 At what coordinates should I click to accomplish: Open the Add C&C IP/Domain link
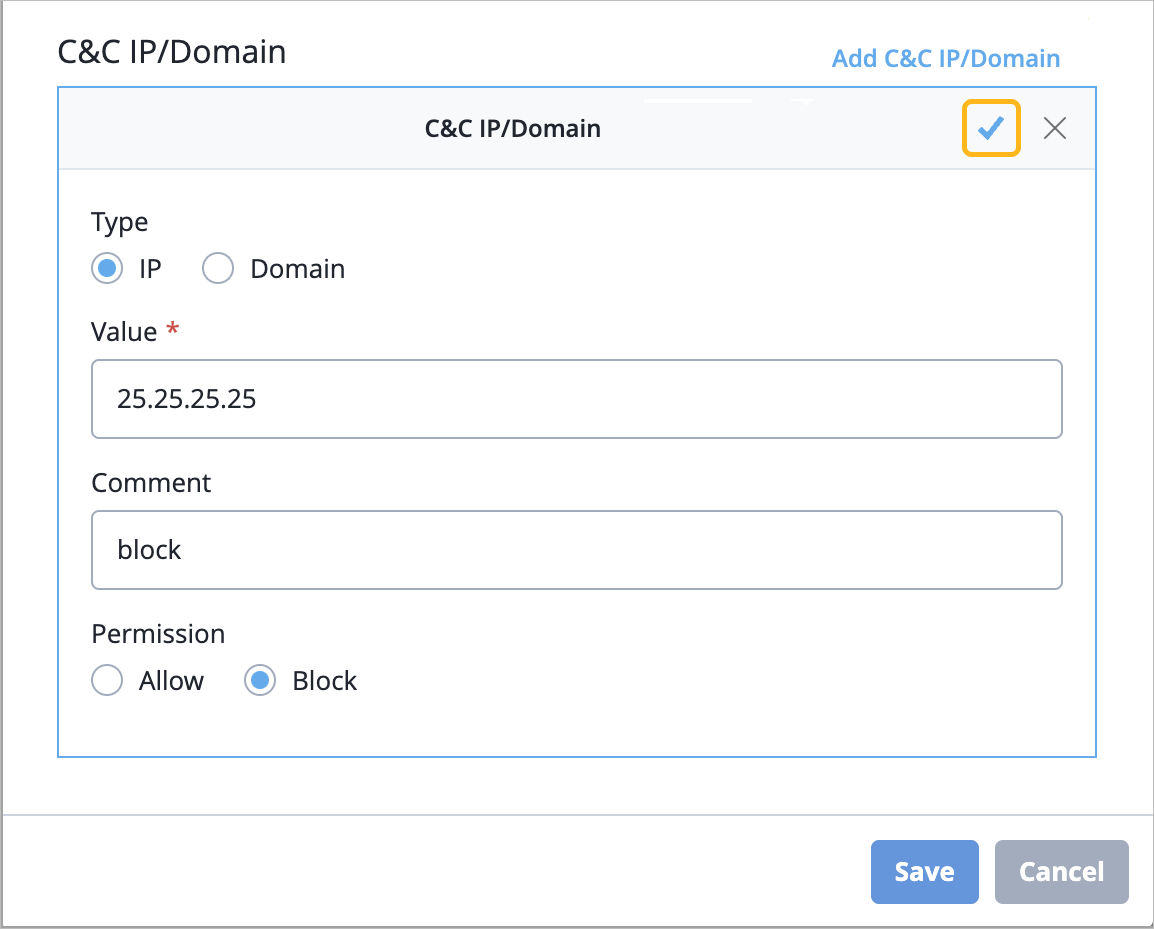click(x=945, y=58)
